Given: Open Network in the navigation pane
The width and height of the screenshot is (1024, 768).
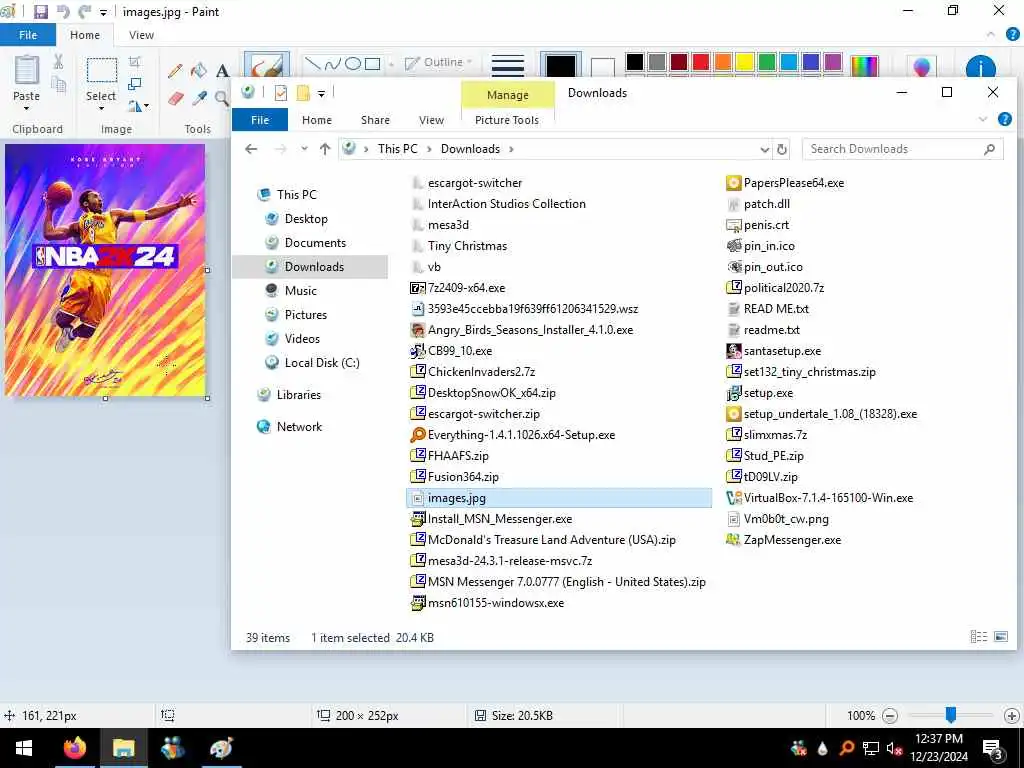Looking at the screenshot, I should [299, 426].
